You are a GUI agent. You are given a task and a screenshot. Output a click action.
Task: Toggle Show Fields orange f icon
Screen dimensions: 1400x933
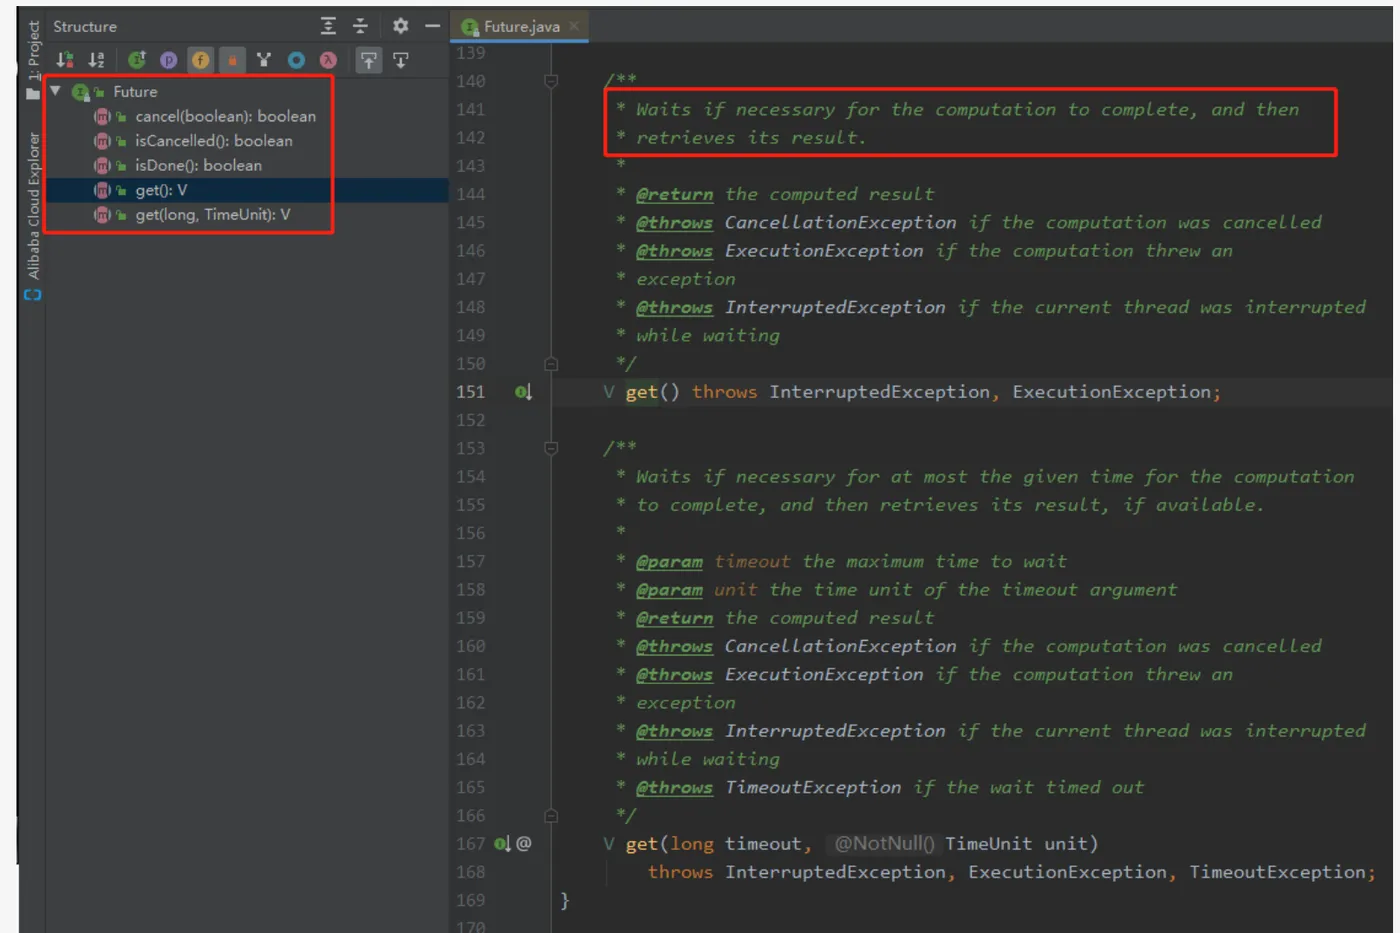pyautogui.click(x=201, y=60)
